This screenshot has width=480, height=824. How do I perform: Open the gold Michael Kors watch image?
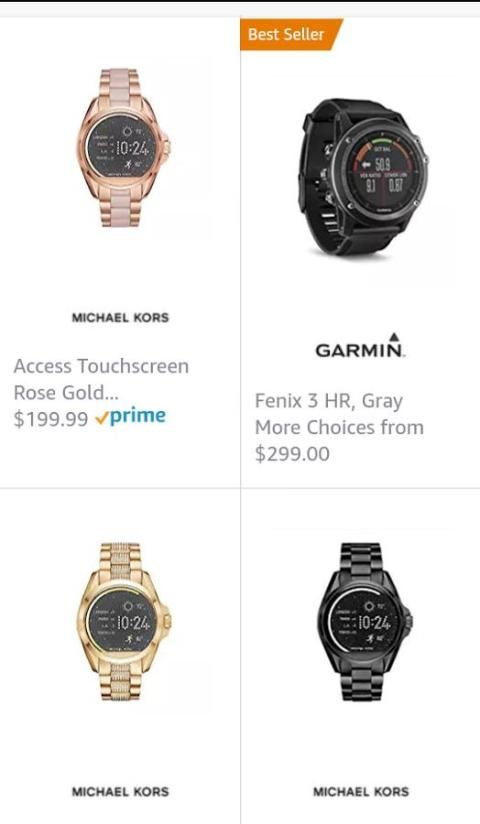click(x=124, y=622)
